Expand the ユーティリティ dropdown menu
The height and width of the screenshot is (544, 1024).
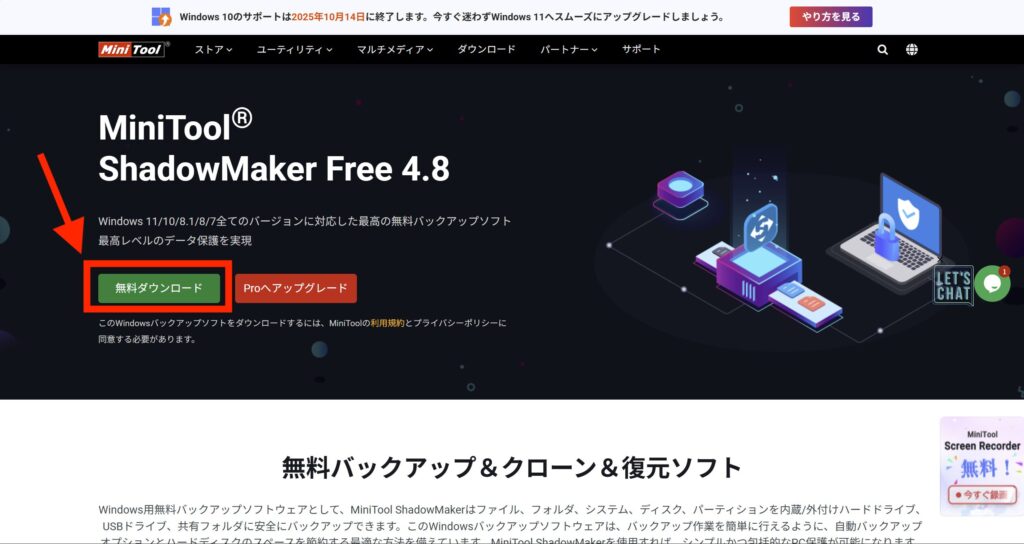(x=295, y=50)
